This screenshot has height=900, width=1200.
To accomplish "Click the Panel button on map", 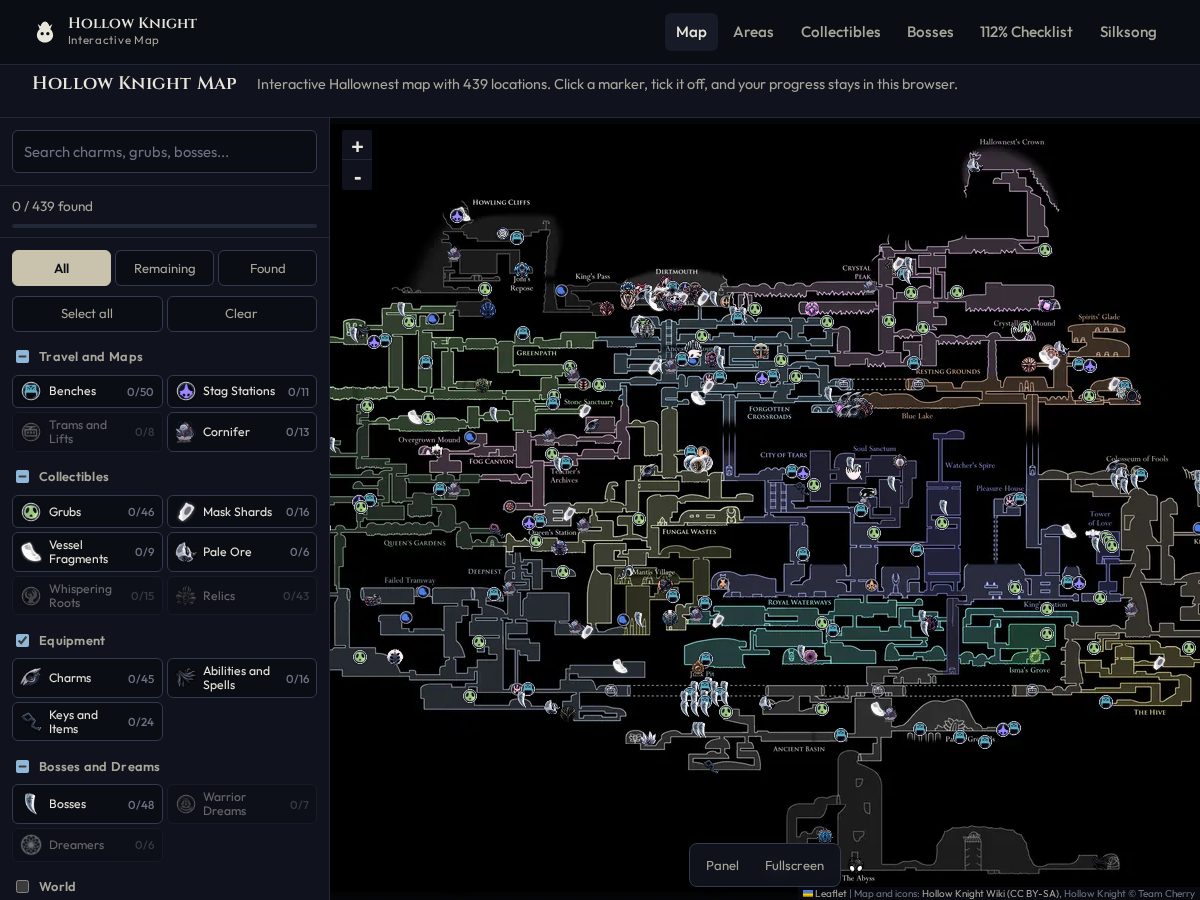I will [x=722, y=865].
